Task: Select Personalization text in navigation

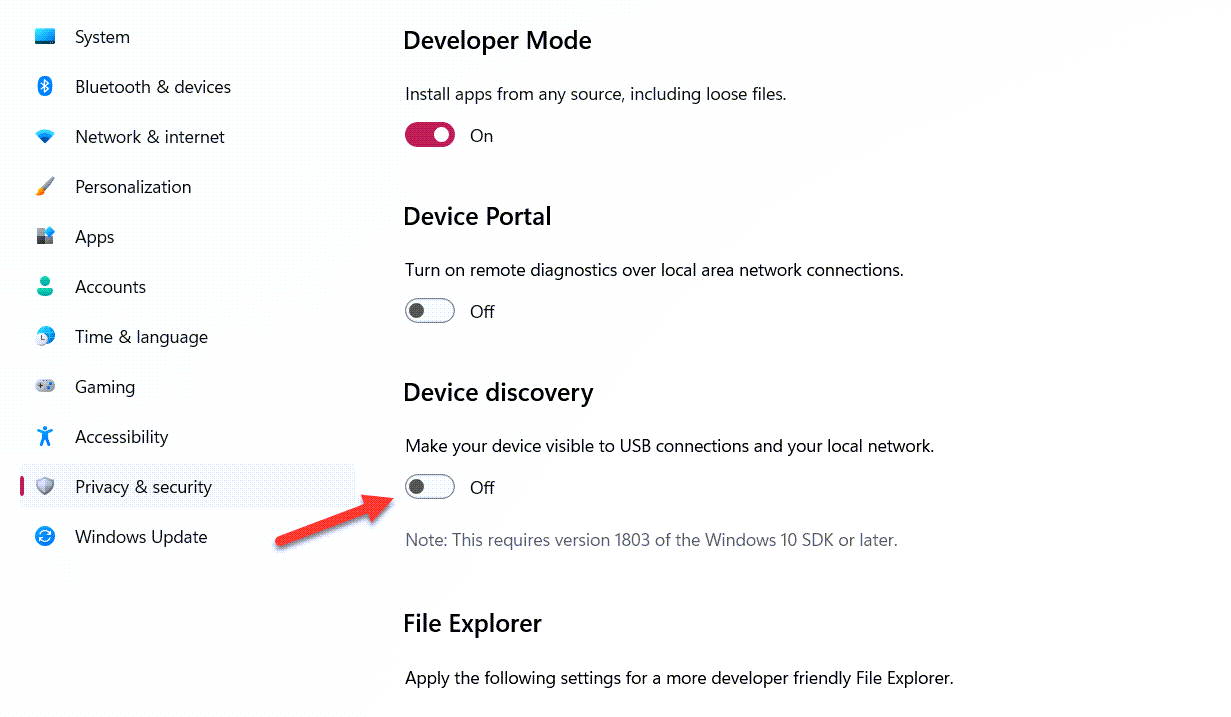Action: pyautogui.click(x=133, y=187)
